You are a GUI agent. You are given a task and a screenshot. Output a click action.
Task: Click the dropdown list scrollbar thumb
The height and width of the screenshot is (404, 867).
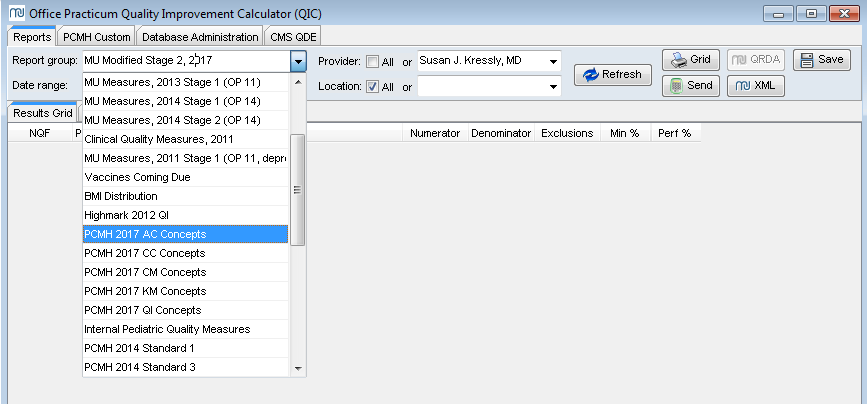click(297, 189)
